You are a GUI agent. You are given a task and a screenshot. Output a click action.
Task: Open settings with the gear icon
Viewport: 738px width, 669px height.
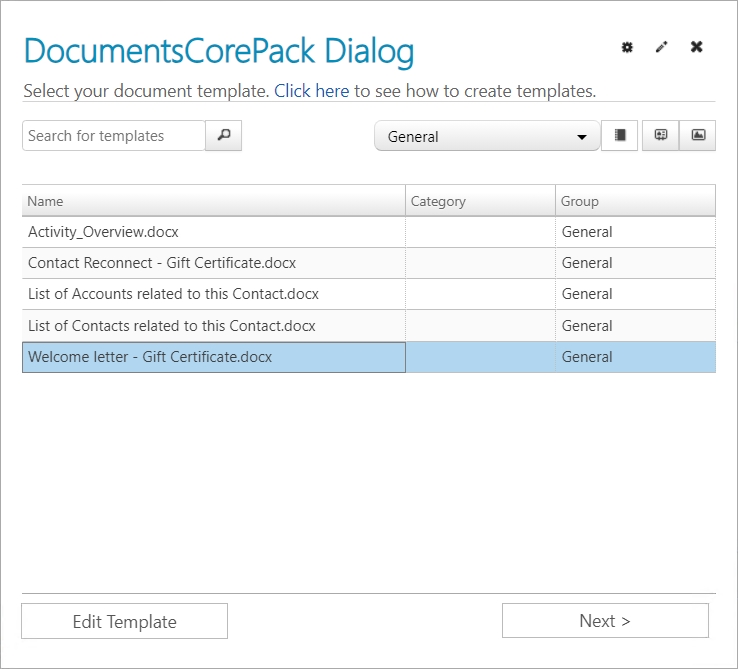tap(627, 47)
